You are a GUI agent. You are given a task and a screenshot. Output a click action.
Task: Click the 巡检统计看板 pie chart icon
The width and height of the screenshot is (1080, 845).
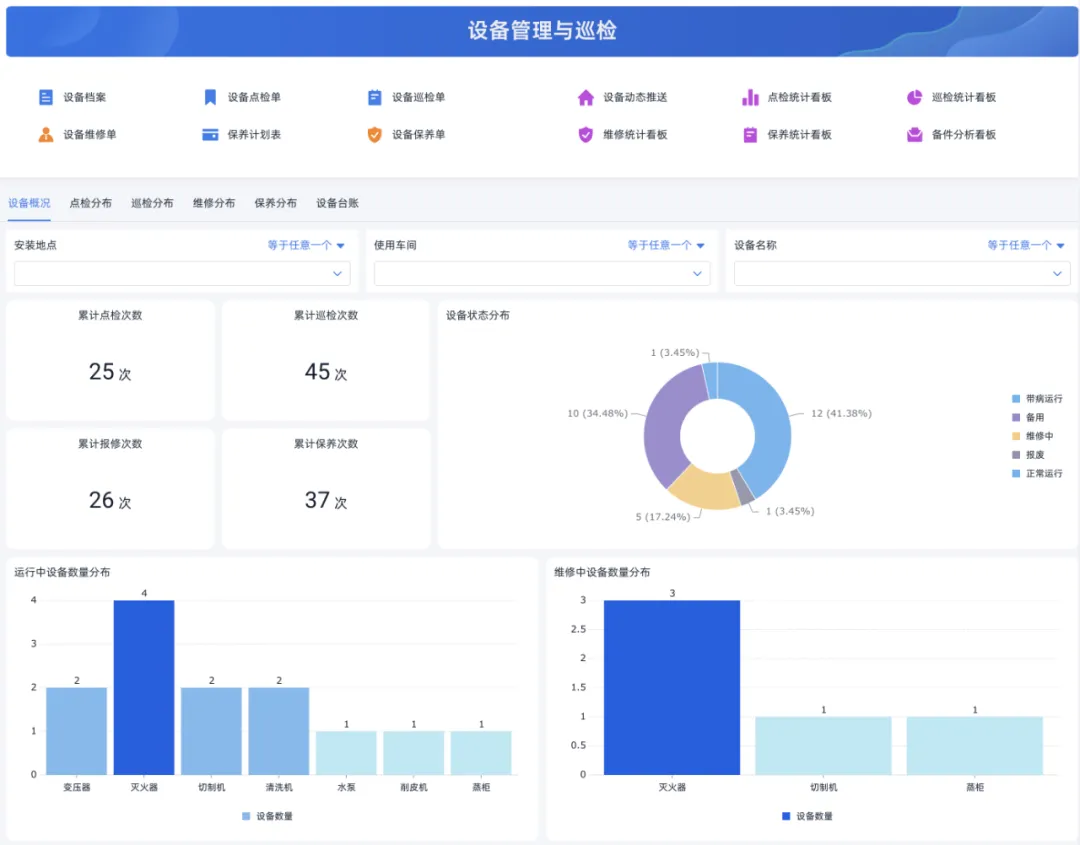914,97
